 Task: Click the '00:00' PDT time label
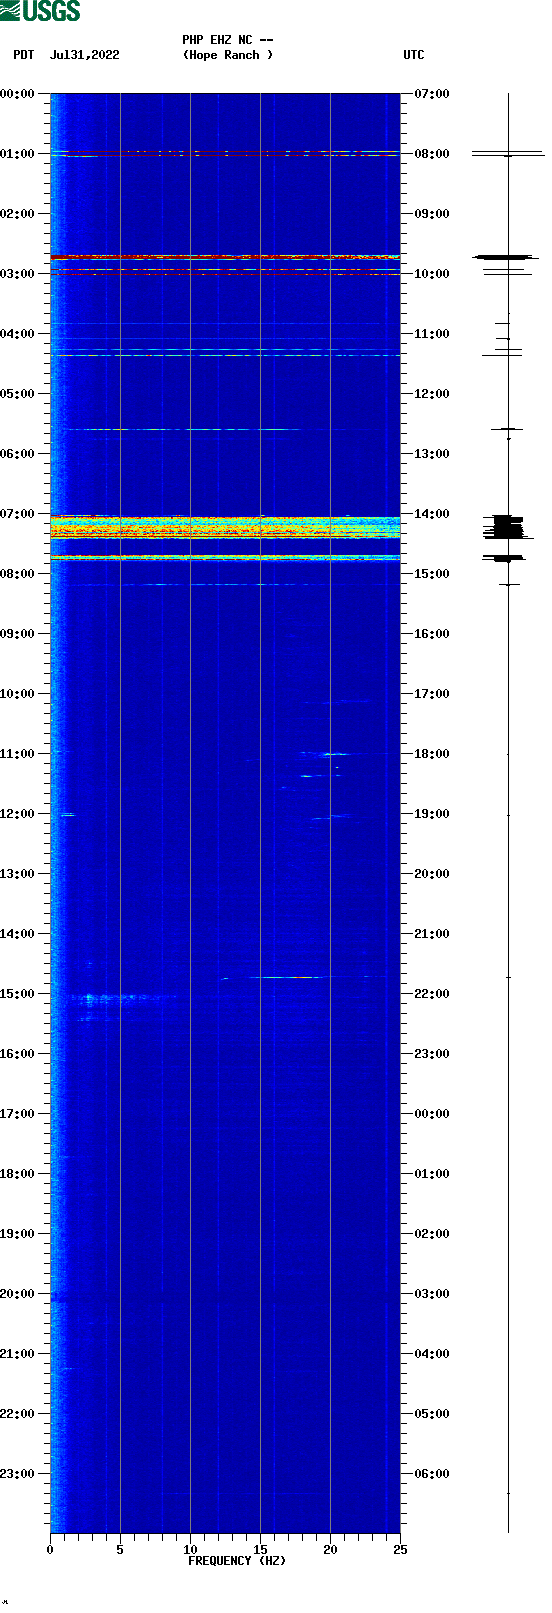click(x=18, y=94)
